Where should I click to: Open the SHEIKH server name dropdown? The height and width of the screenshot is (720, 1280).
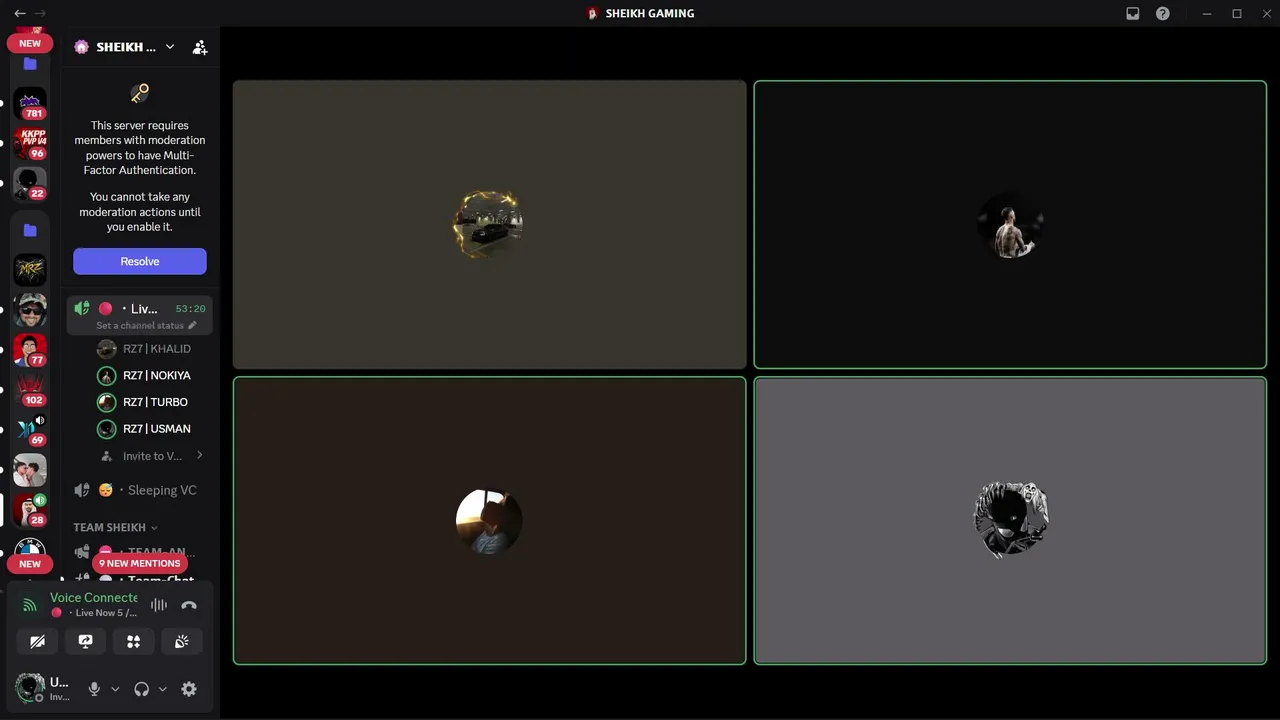125,47
